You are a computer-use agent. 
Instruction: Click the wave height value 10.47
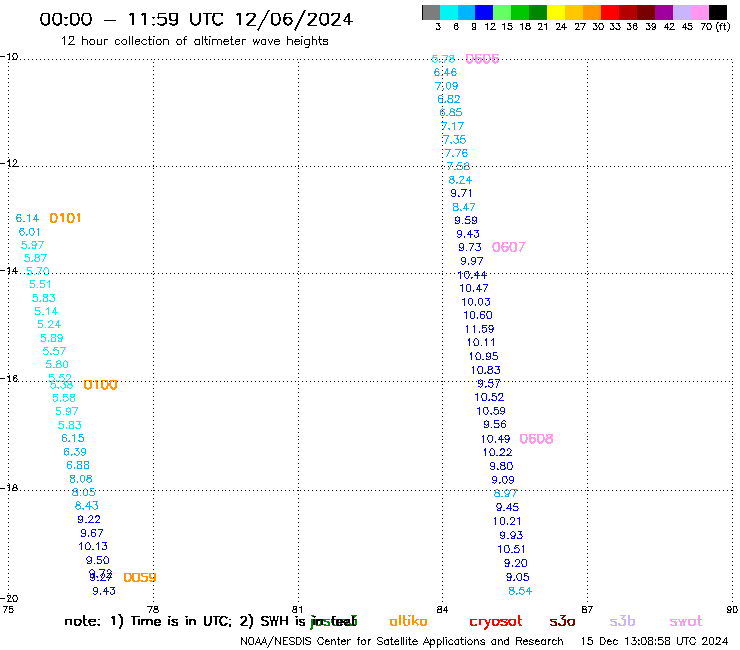474,288
